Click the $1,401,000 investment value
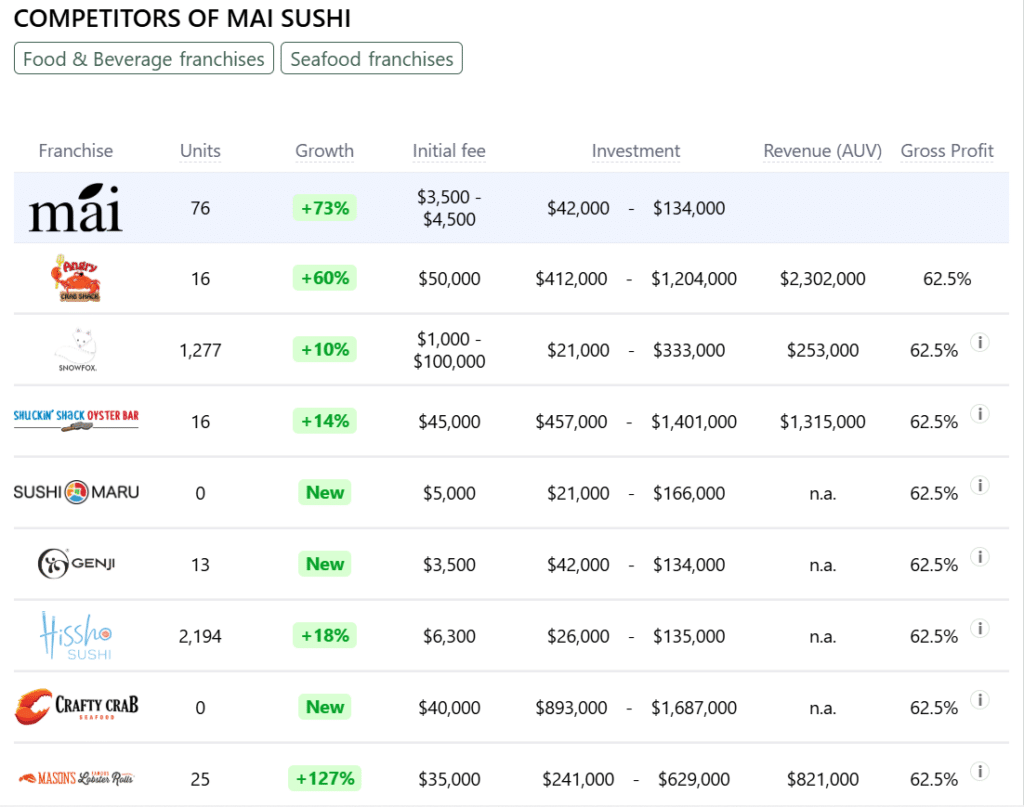 694,422
